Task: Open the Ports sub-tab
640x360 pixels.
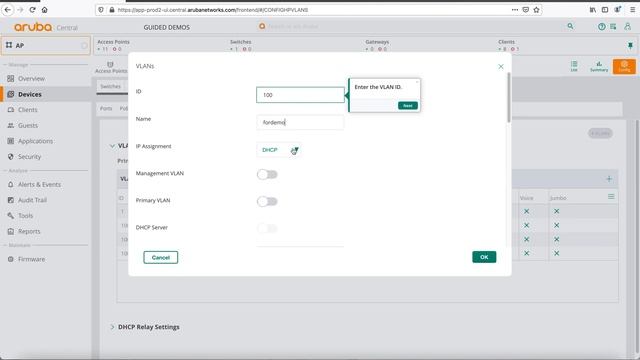Action: (x=106, y=109)
